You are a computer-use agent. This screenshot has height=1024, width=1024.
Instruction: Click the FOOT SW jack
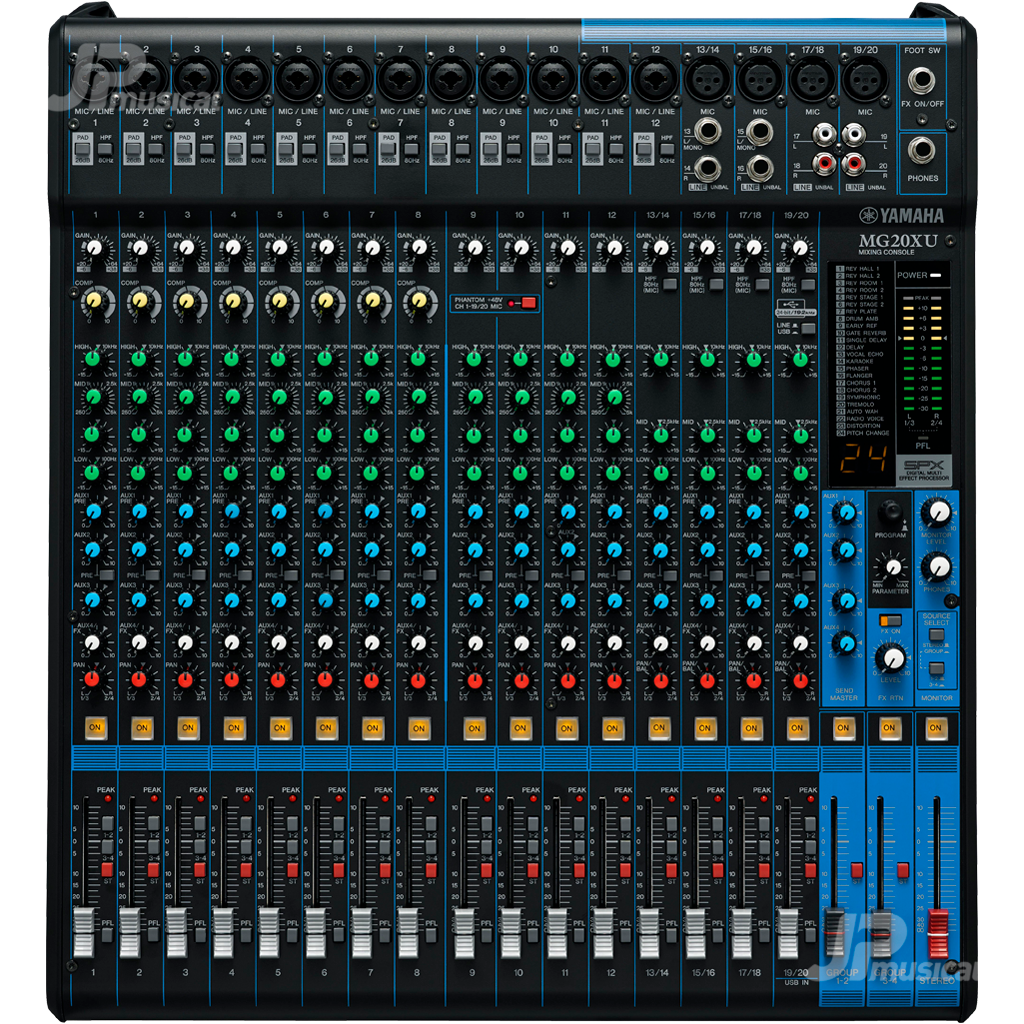coord(921,80)
